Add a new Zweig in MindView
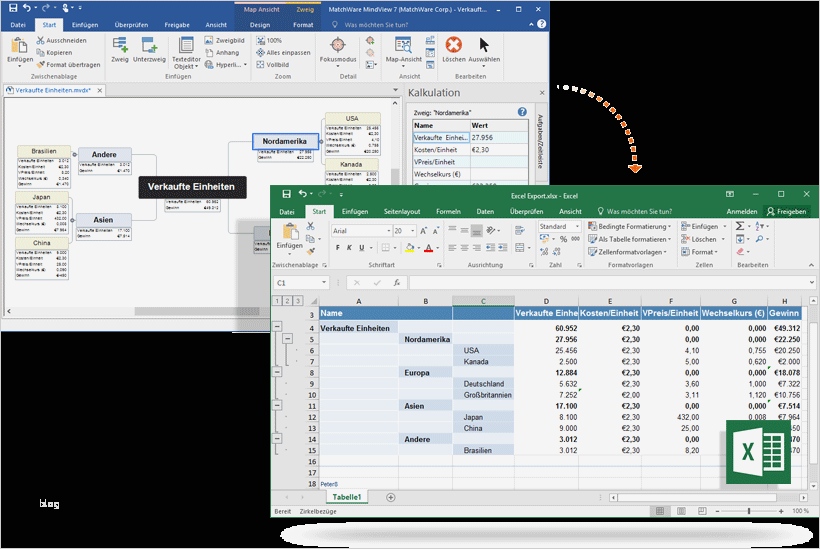The image size is (820, 549). (120, 50)
